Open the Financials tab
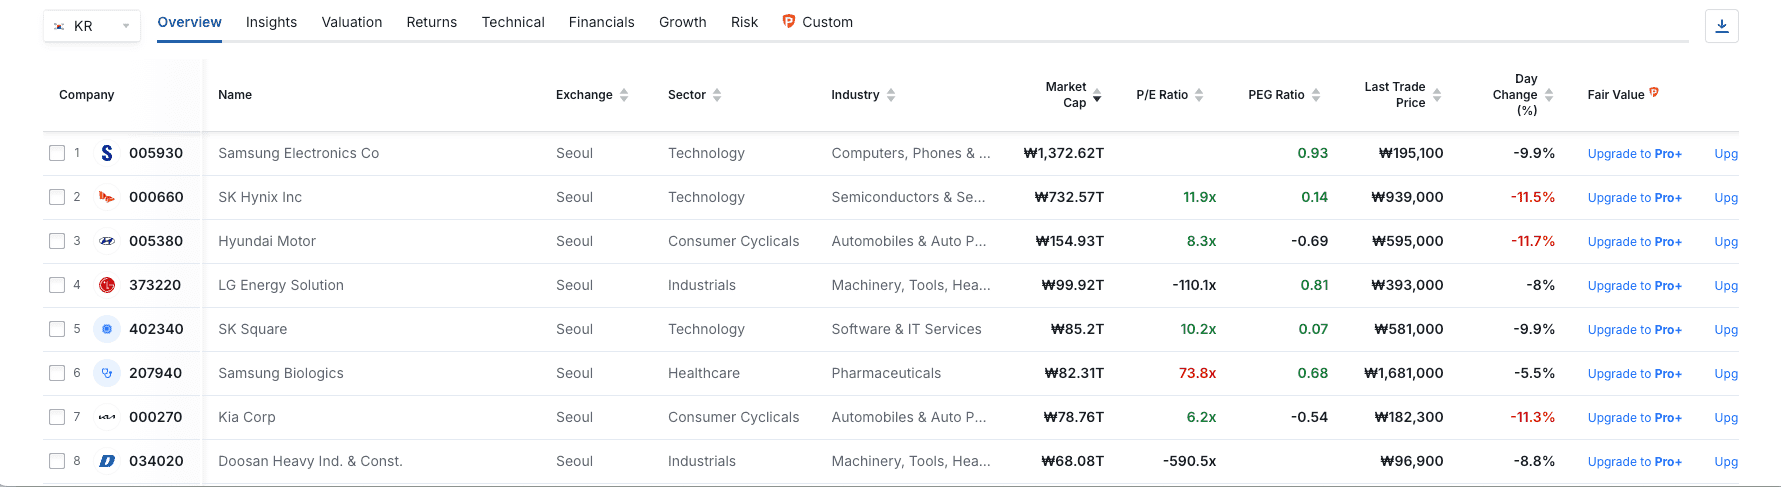The image size is (1781, 487). (601, 22)
